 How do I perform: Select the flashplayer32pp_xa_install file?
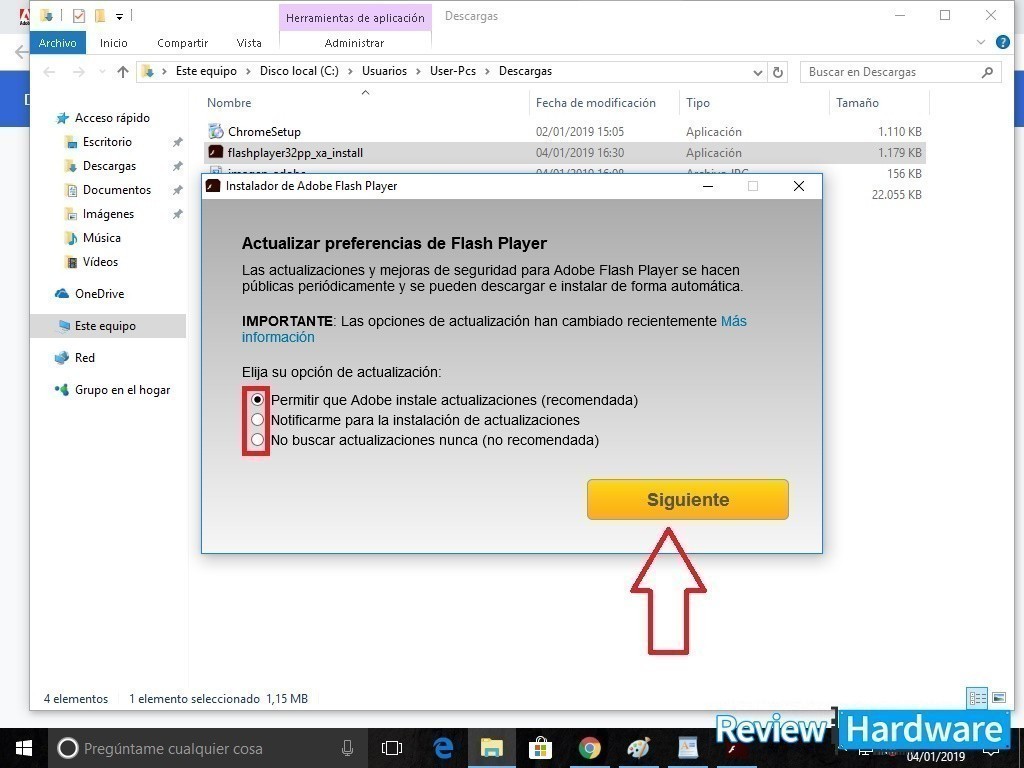click(x=295, y=153)
